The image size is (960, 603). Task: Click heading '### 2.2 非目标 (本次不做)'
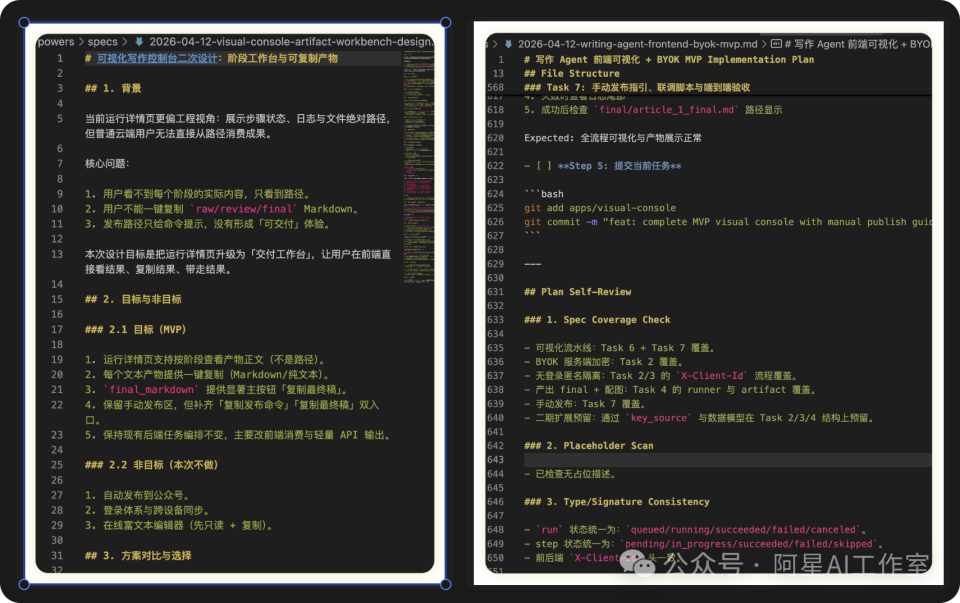(151, 465)
